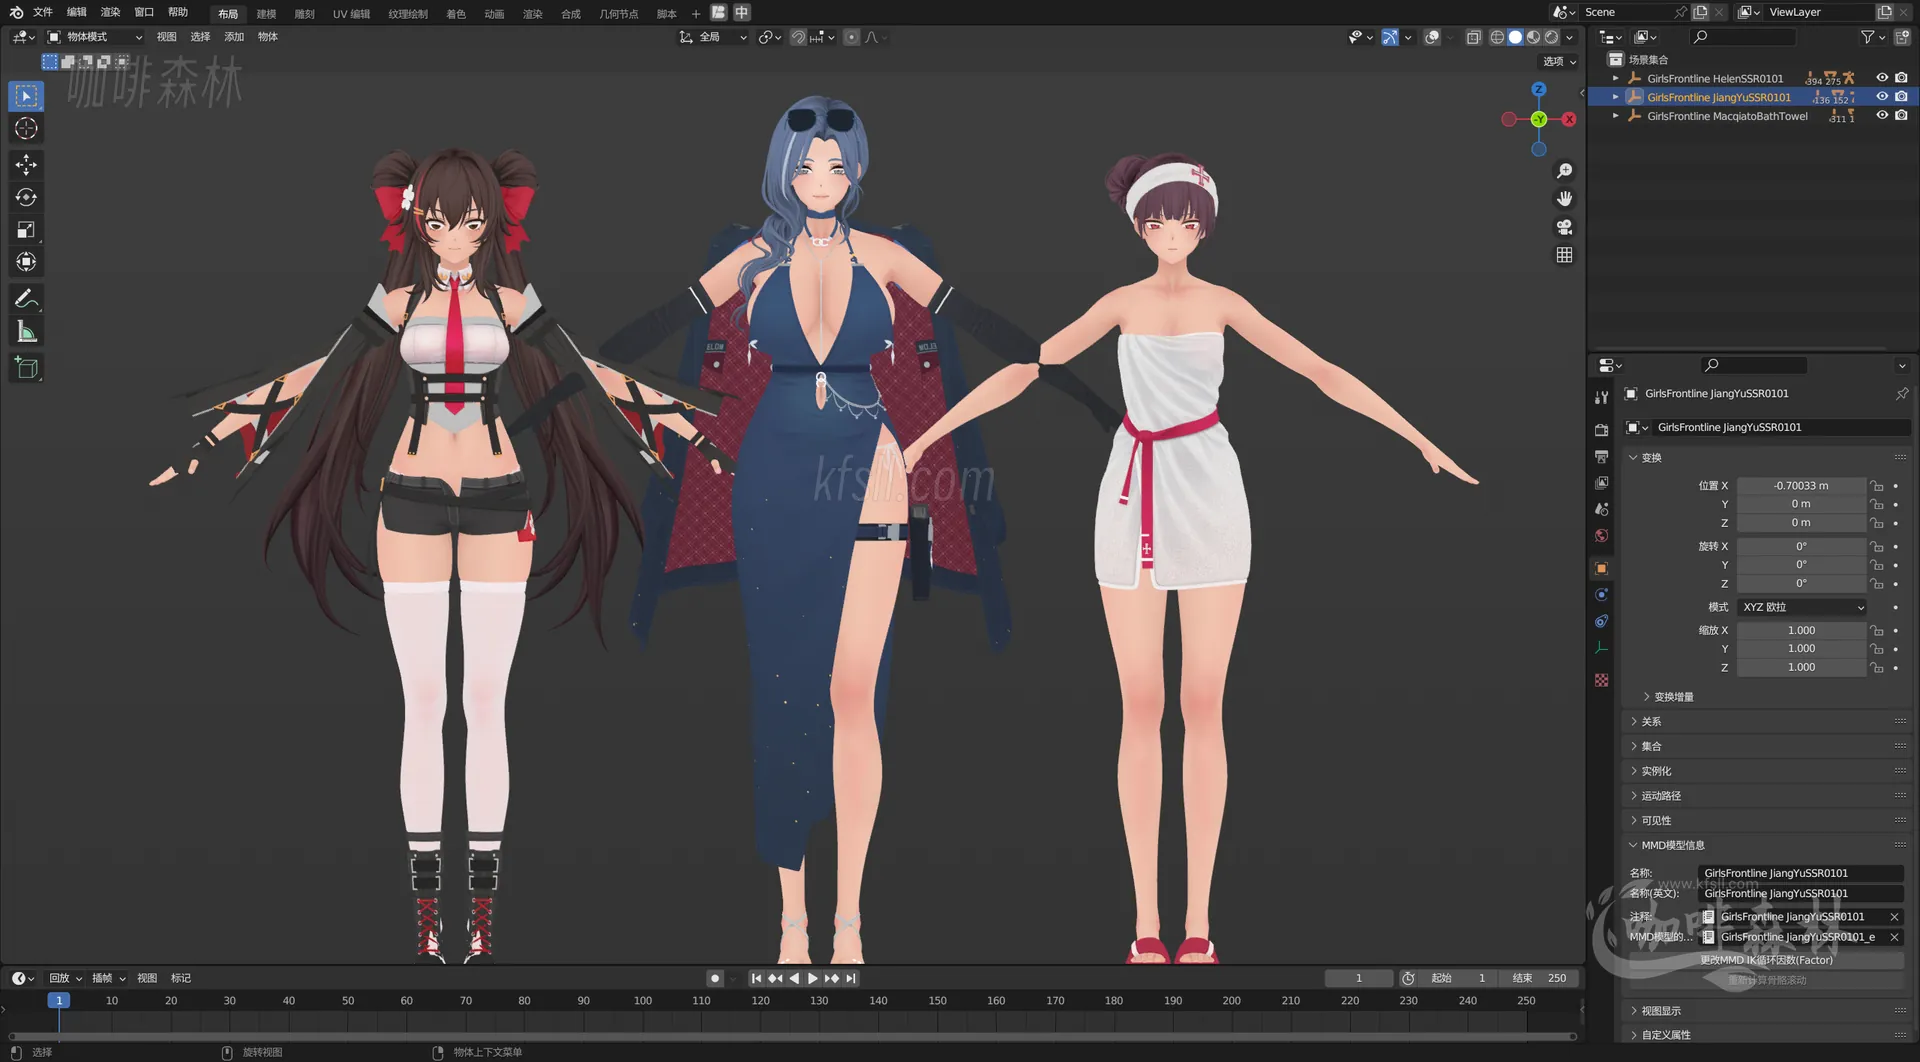Open the 全局 transform orientation dropdown
Image resolution: width=1920 pixels, height=1062 pixels.
[x=713, y=37]
